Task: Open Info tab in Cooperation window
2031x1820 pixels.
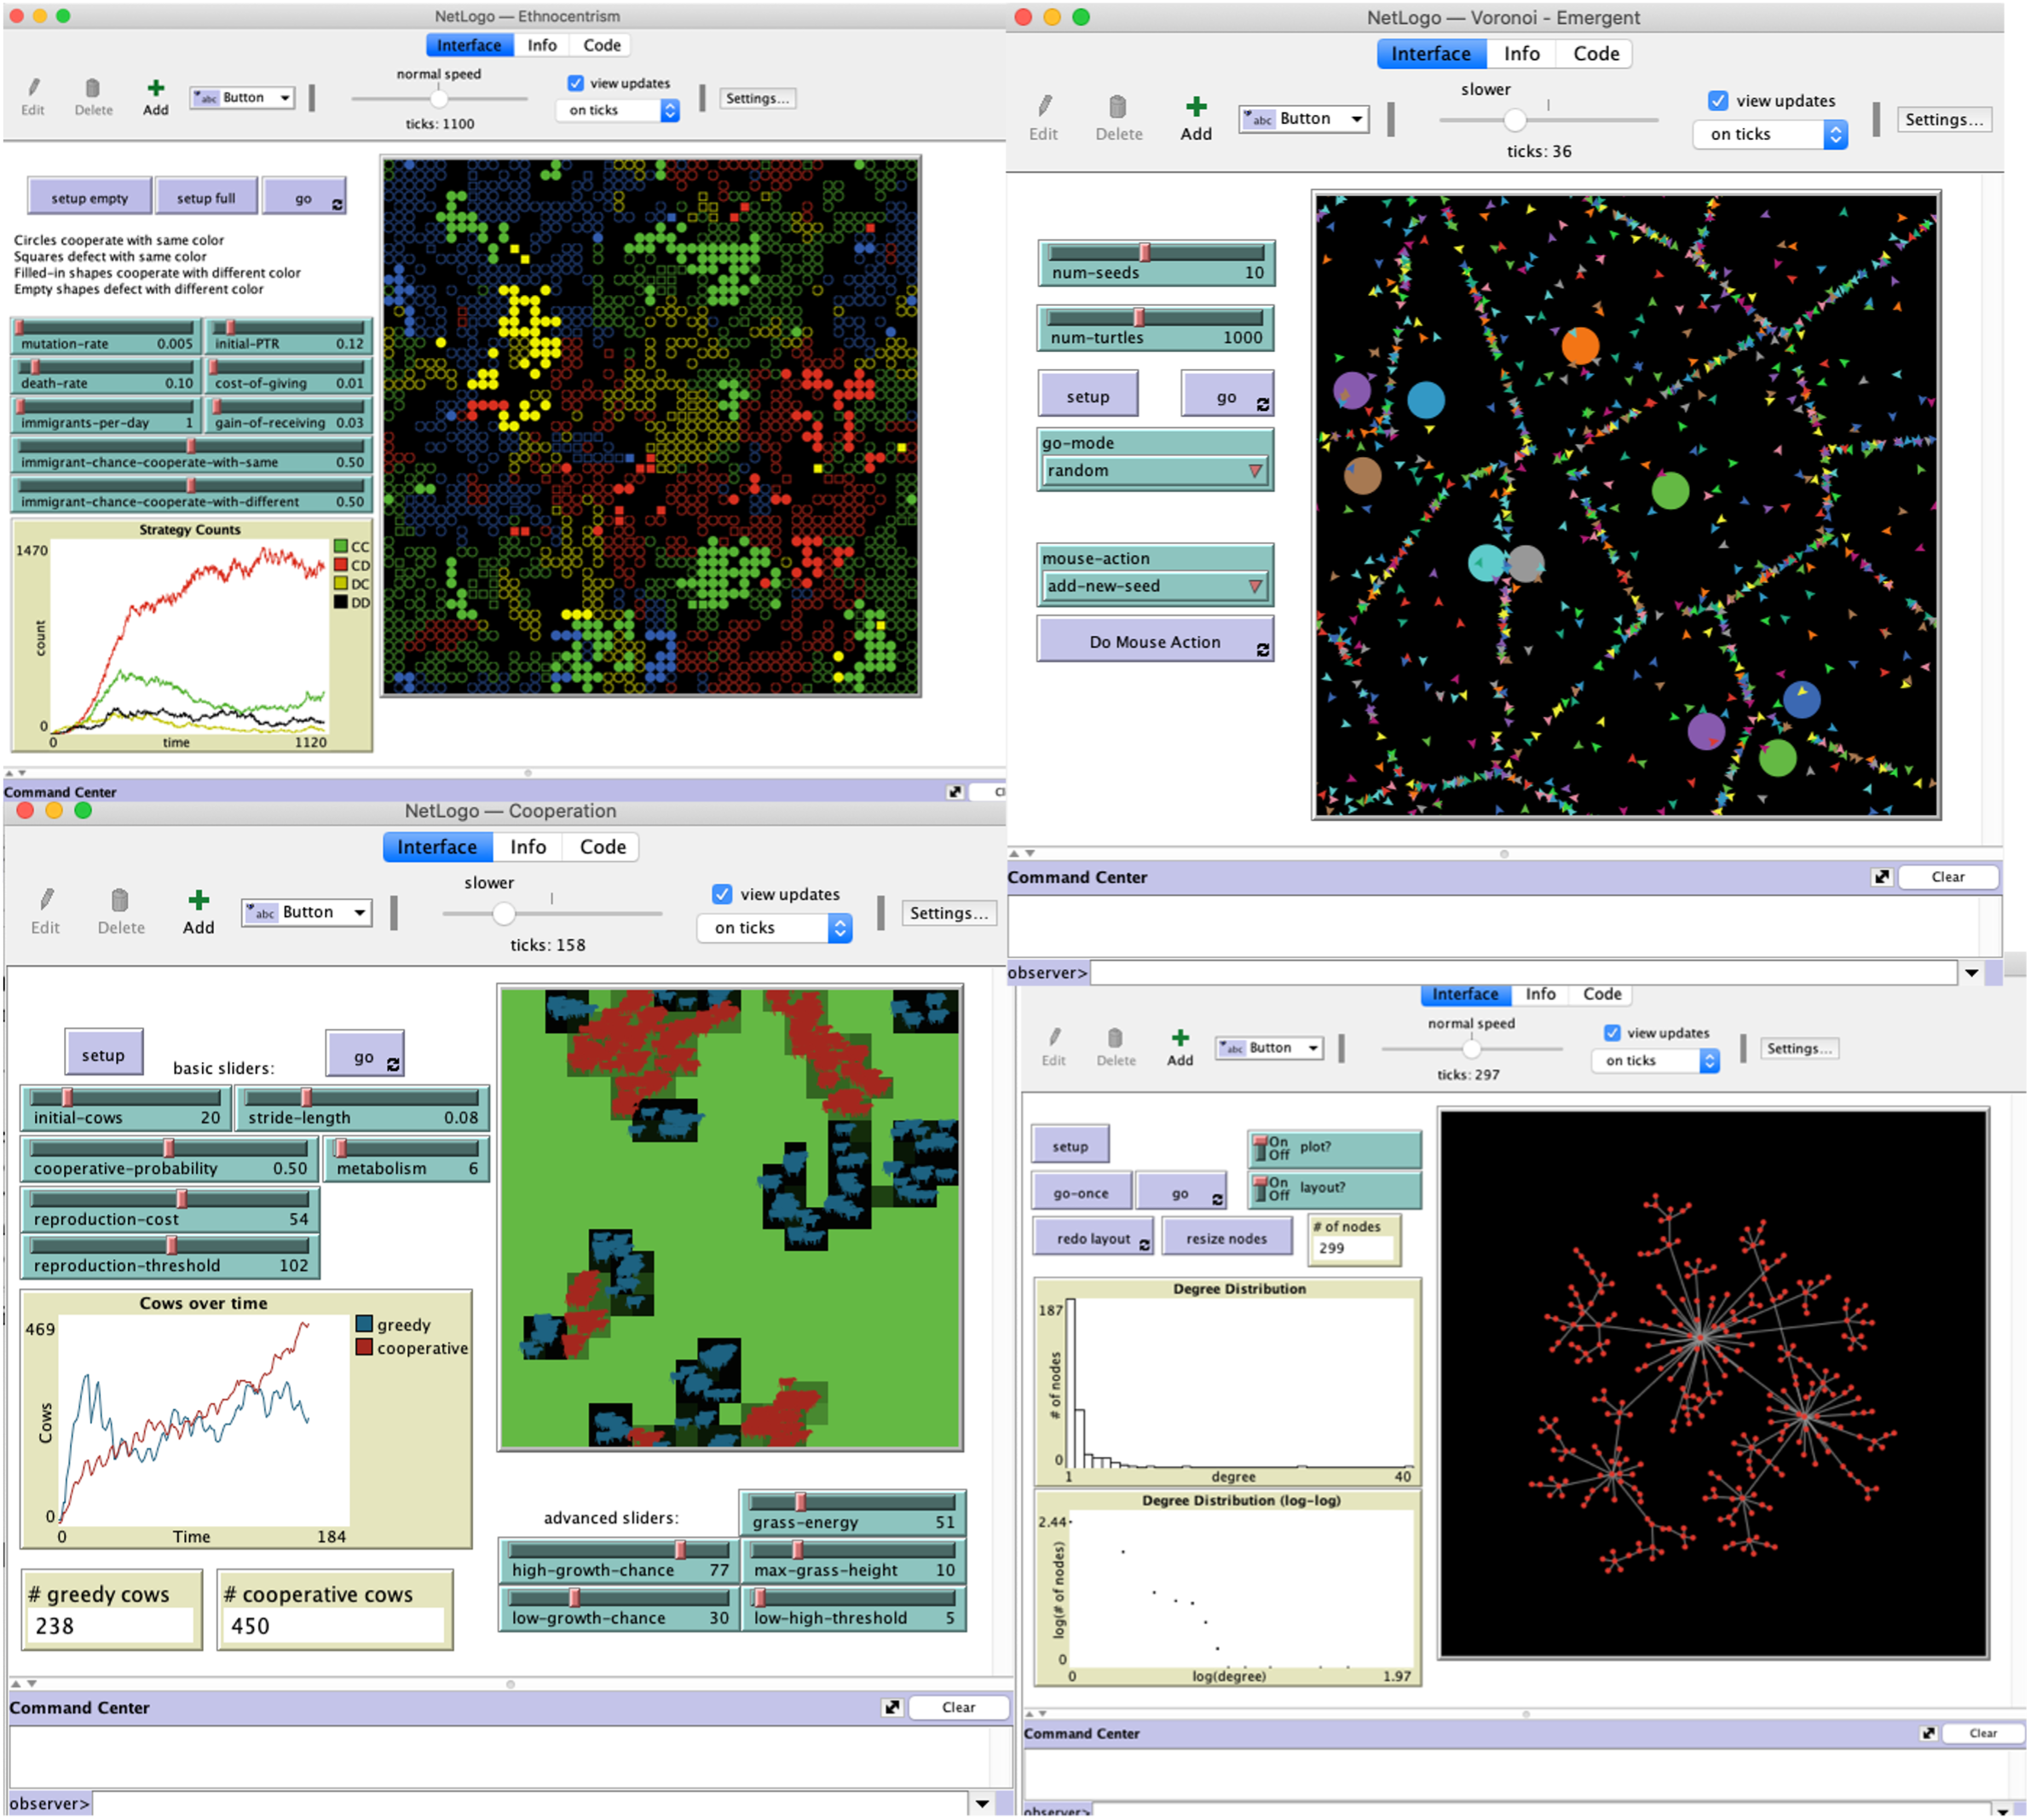Action: [x=528, y=847]
